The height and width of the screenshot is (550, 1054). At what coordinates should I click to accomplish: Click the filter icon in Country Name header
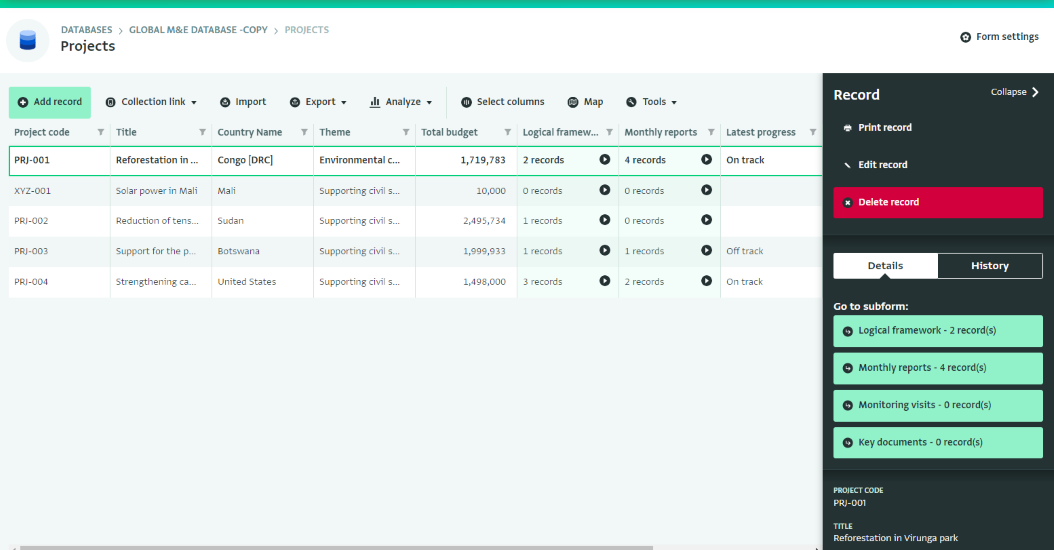(x=304, y=132)
